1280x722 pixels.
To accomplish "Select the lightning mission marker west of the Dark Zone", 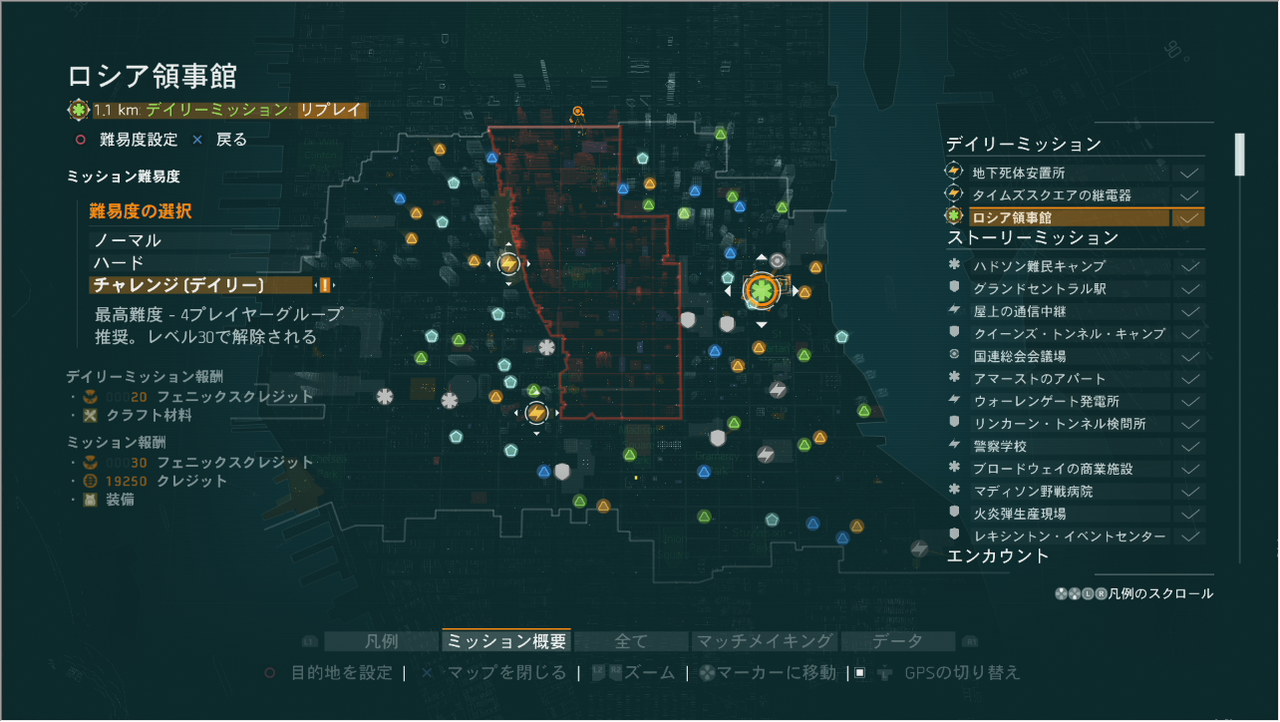I will coord(508,264).
